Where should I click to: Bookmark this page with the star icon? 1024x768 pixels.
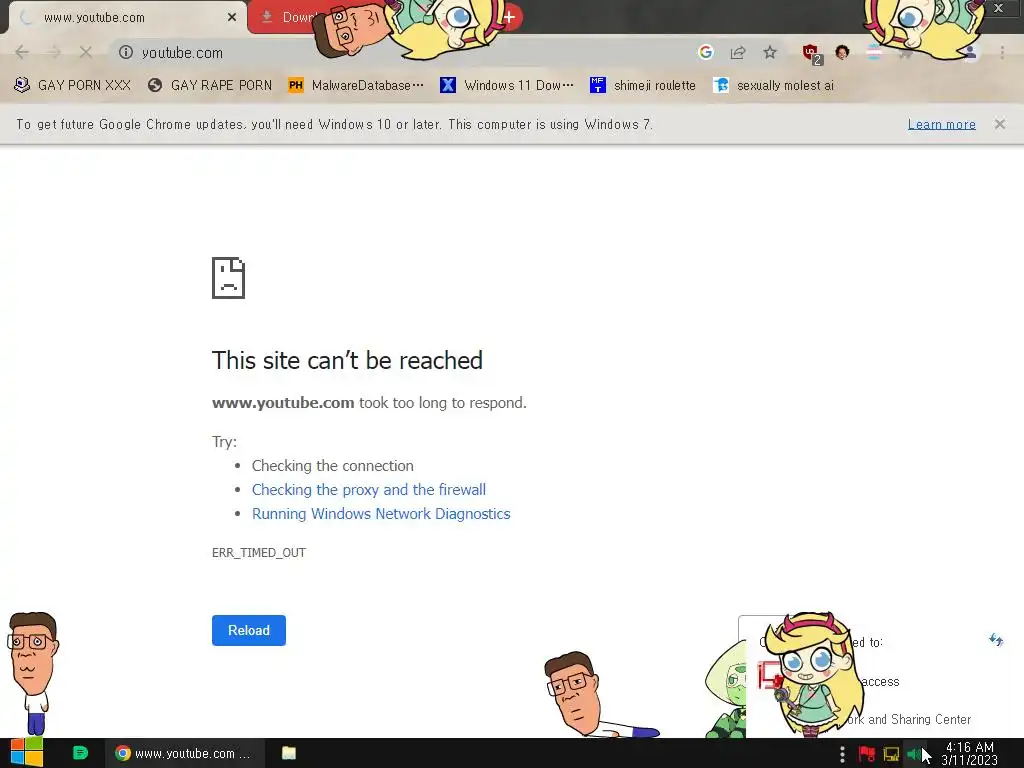pos(770,52)
